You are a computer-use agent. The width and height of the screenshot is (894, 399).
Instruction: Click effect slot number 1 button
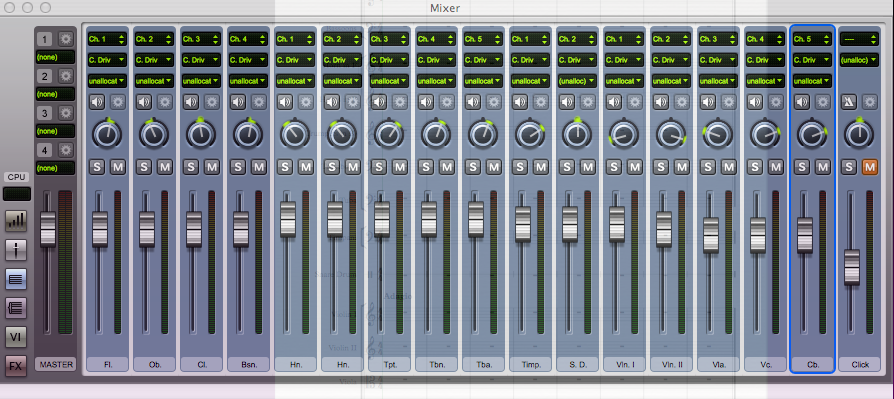point(45,39)
